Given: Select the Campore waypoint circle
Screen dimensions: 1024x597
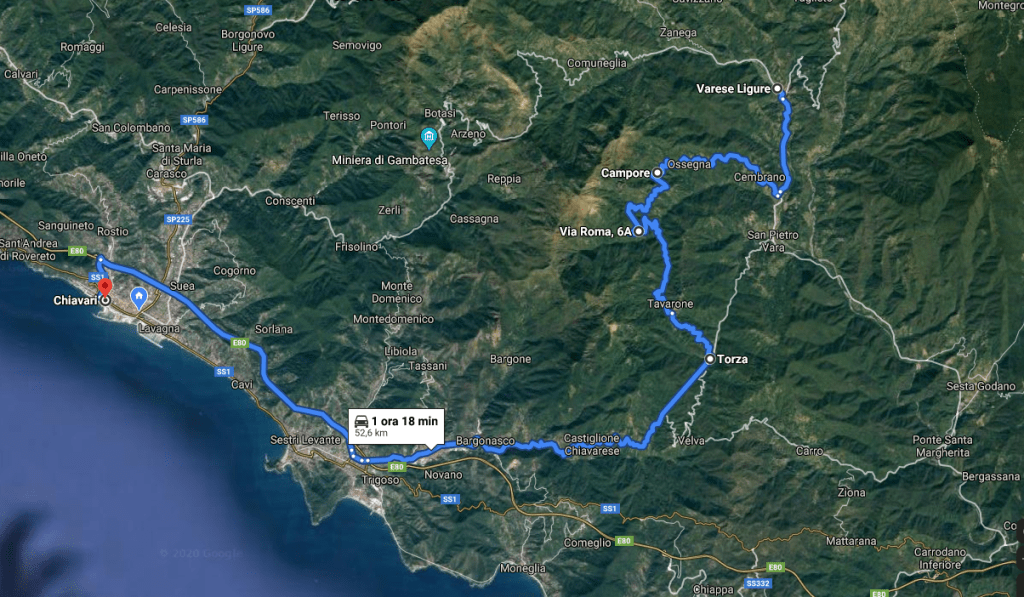Looking at the screenshot, I should pyautogui.click(x=658, y=172).
